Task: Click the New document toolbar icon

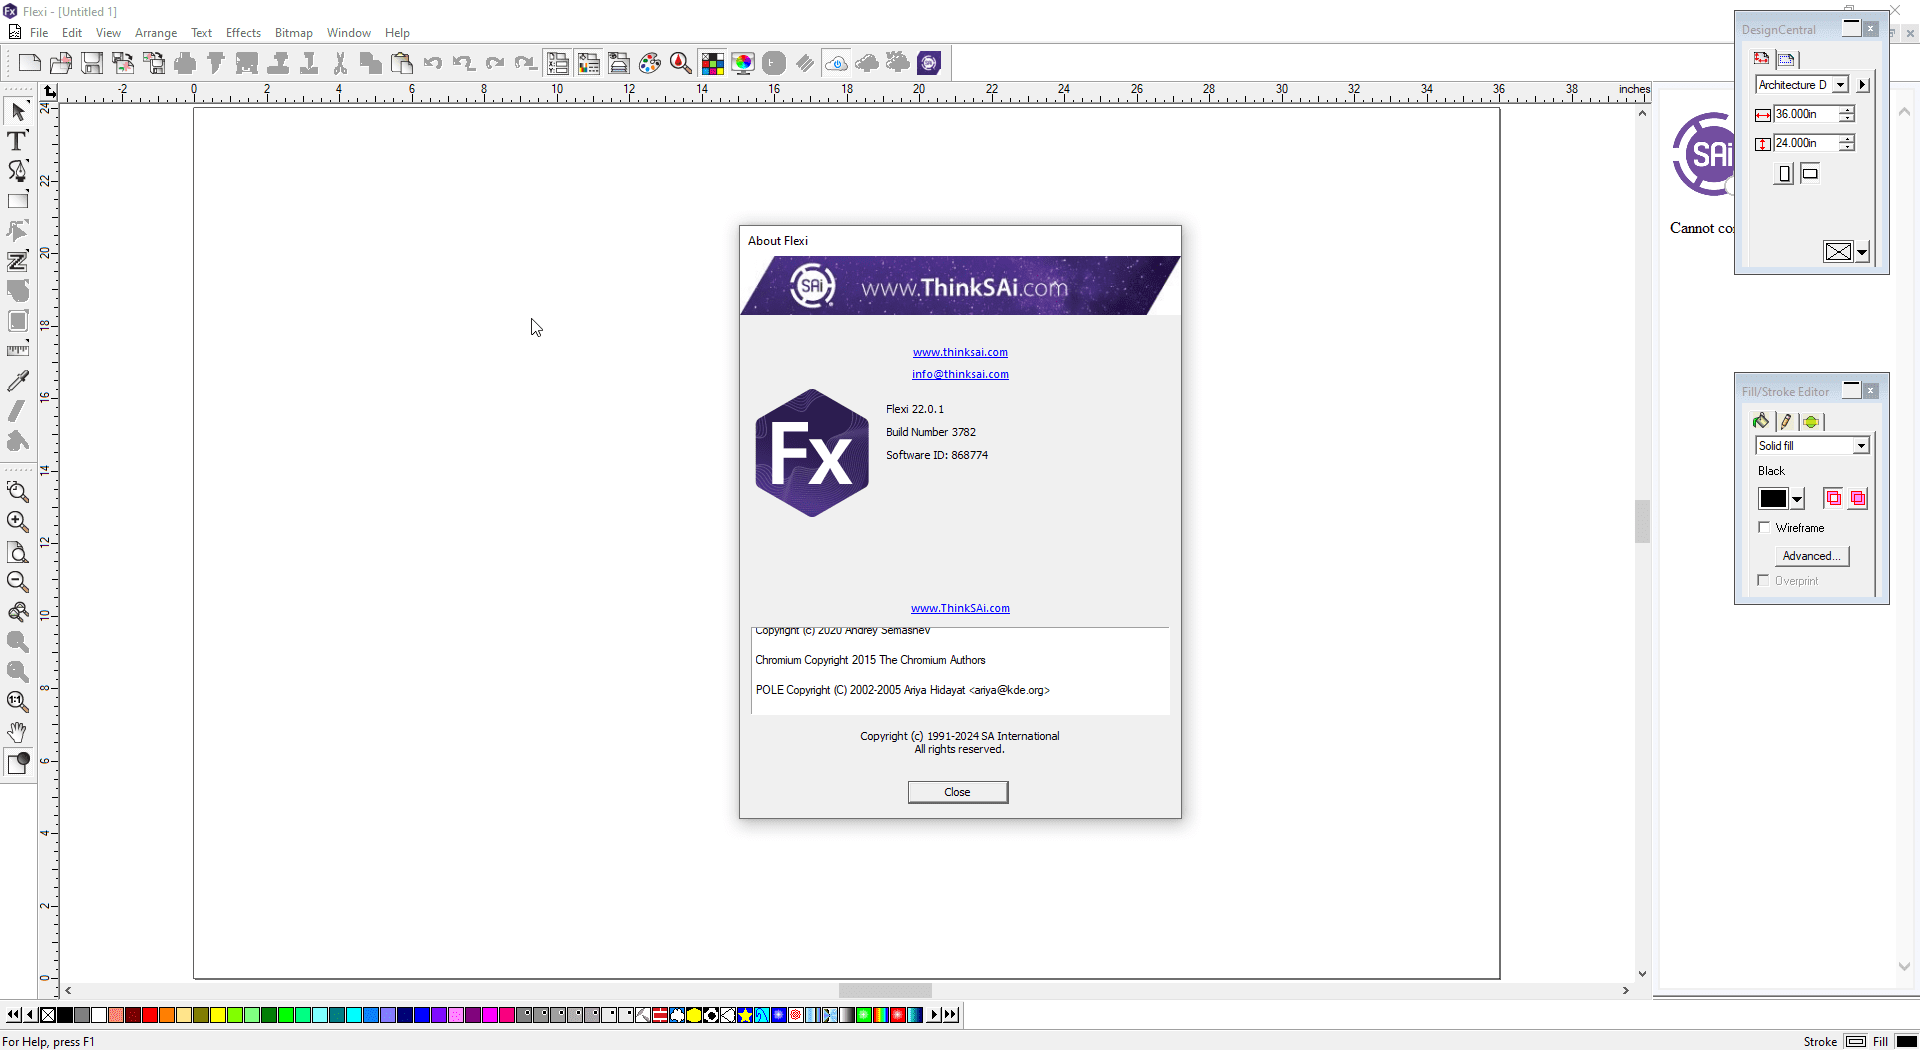Action: pos(30,64)
